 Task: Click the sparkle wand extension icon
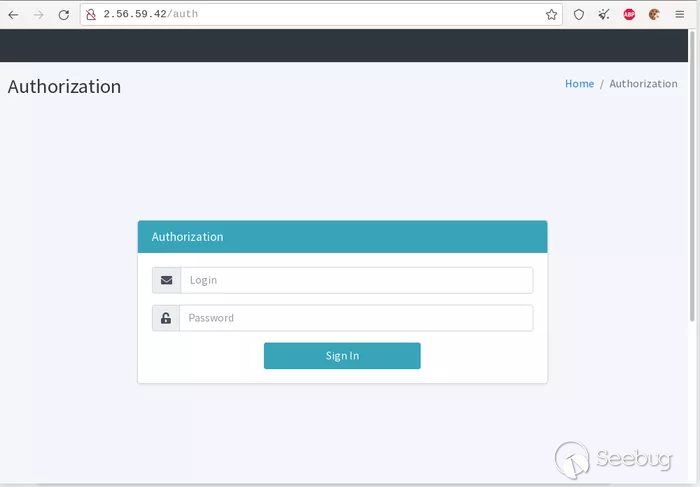(x=604, y=15)
